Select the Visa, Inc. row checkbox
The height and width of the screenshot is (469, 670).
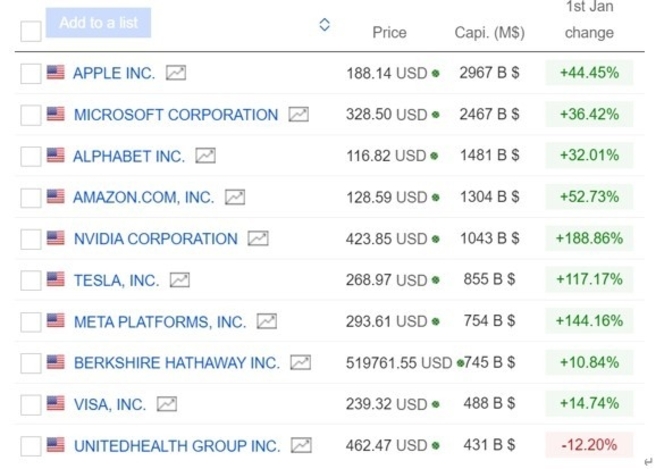(31, 405)
